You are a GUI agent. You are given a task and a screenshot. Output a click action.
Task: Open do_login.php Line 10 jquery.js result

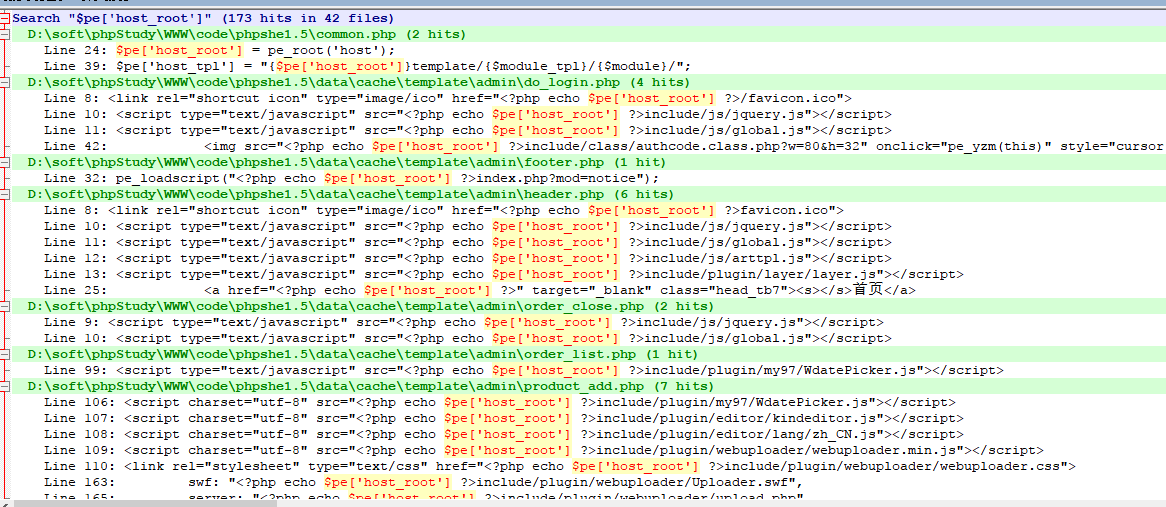point(468,114)
